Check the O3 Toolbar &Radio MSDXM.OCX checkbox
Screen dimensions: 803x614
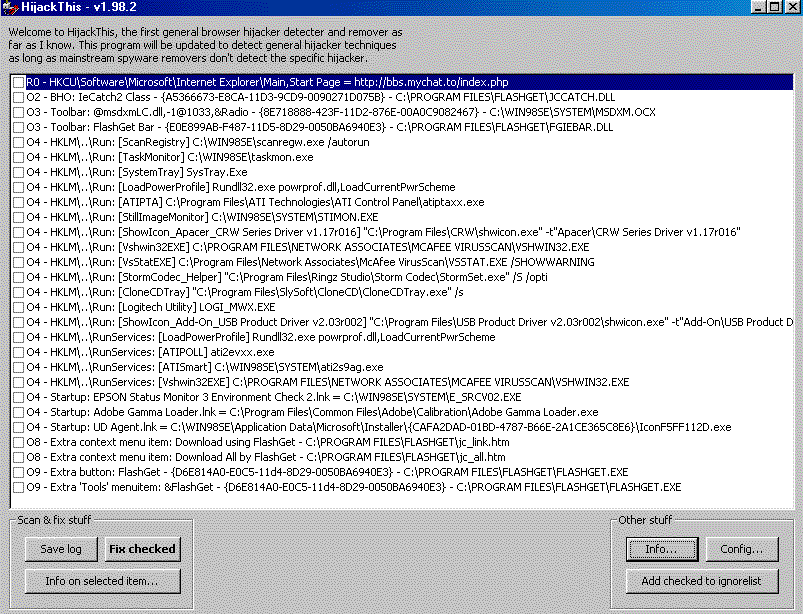18,112
